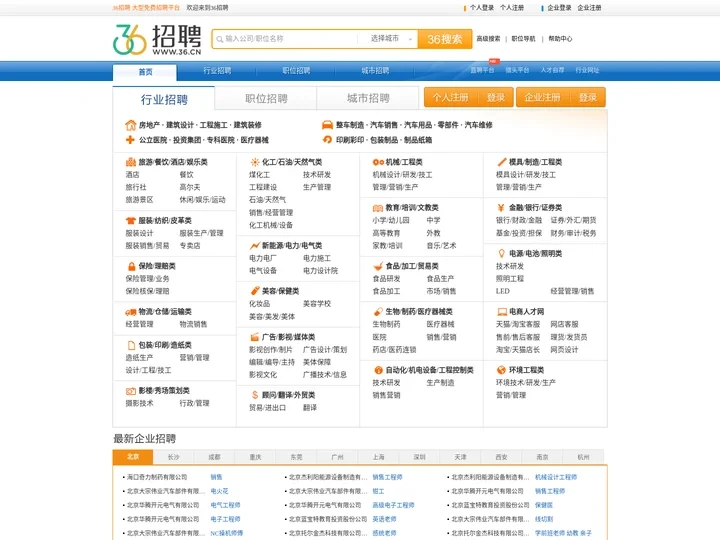Switch to the 城市招聘 panel tab
The width and height of the screenshot is (720, 540).
coord(368,98)
